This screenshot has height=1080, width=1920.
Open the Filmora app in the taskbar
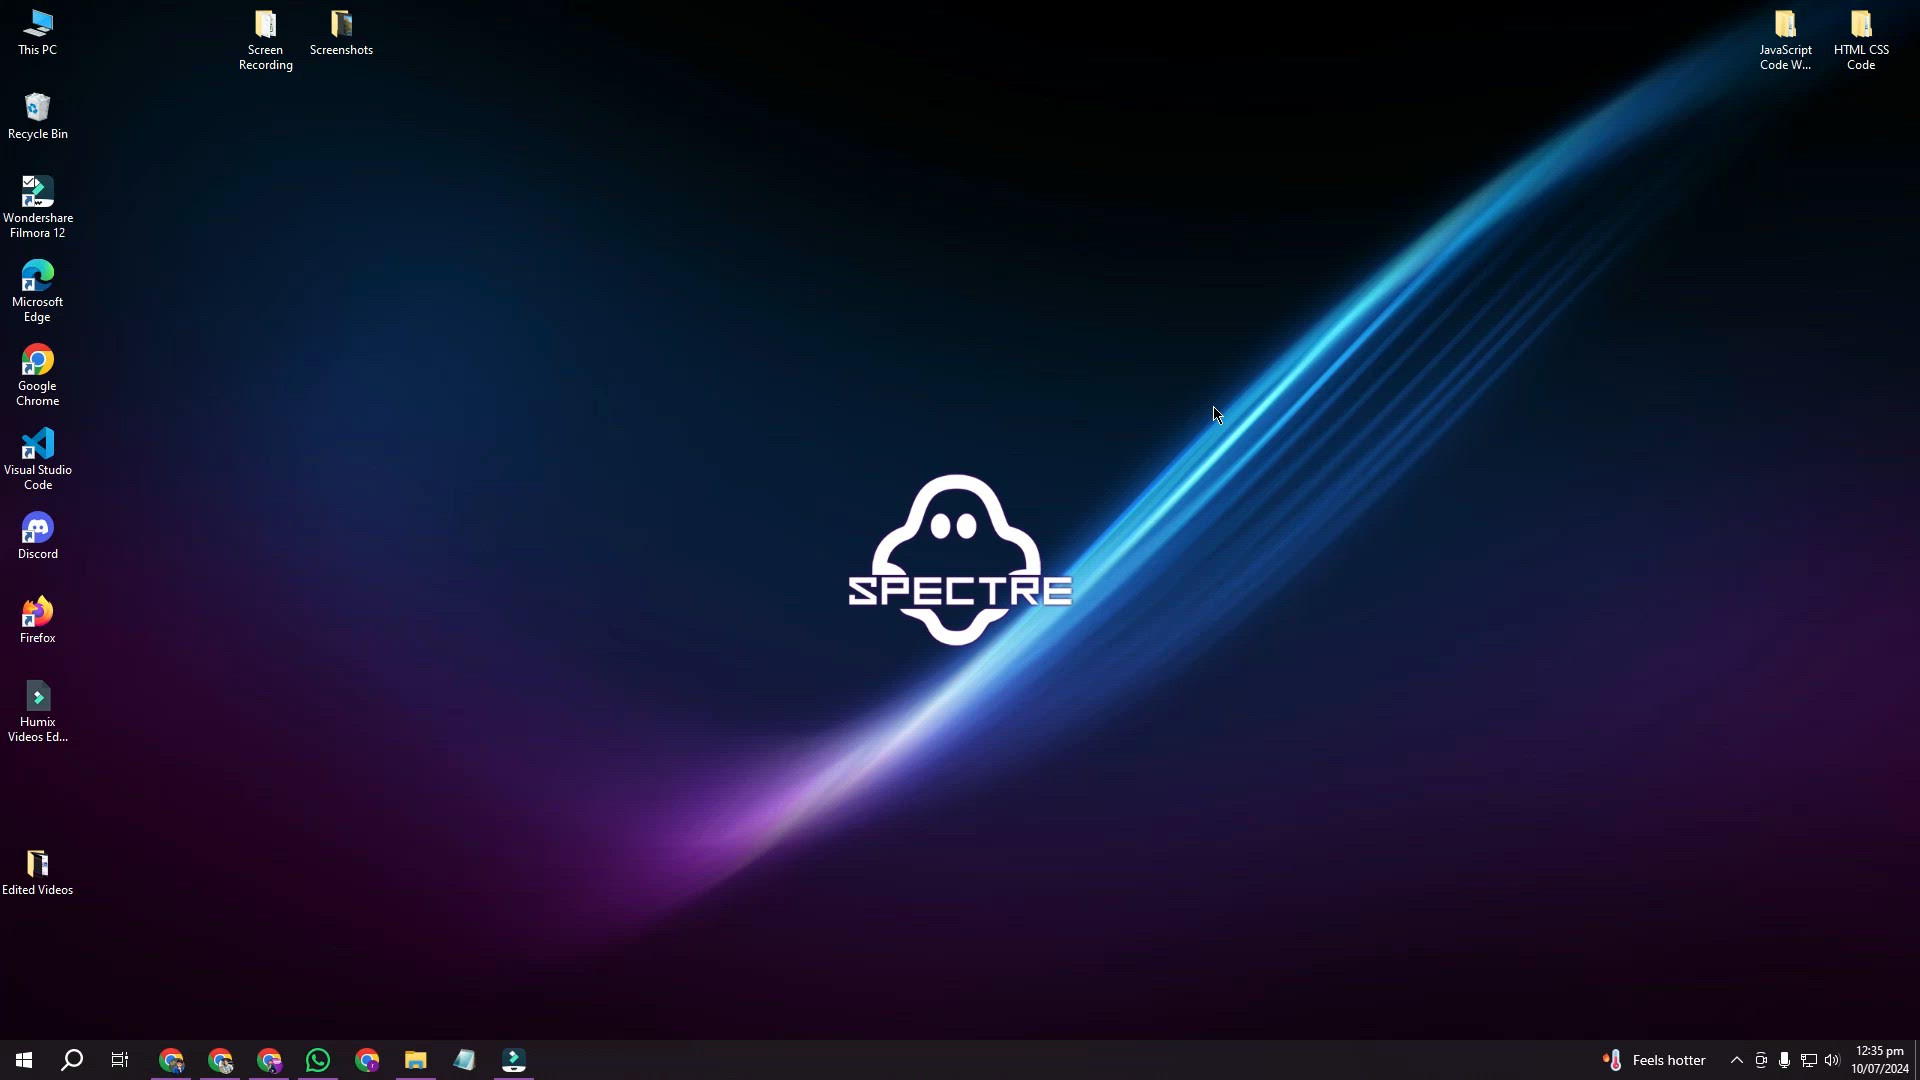click(514, 1060)
